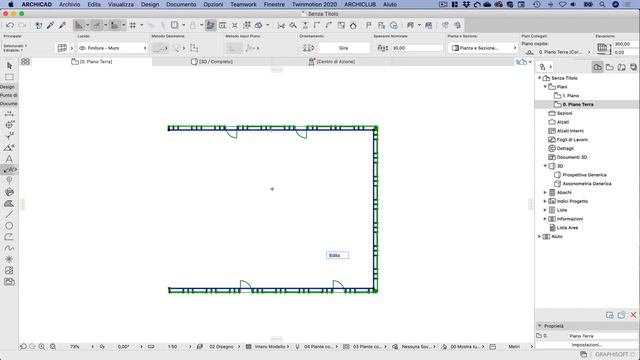Open the Design menu
The image size is (640, 360).
point(150,4)
